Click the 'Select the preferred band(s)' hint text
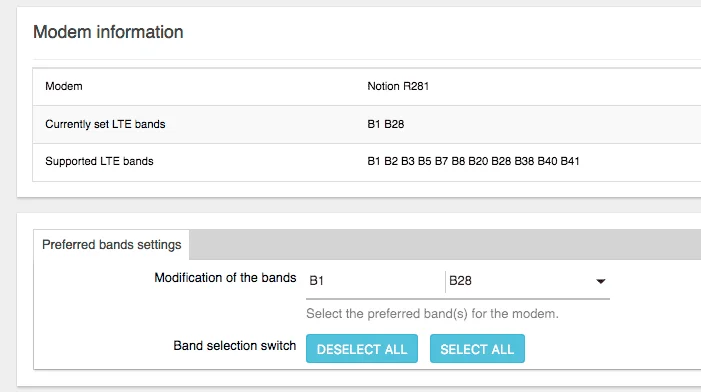Viewport: 701px width, 392px height. [x=432, y=314]
